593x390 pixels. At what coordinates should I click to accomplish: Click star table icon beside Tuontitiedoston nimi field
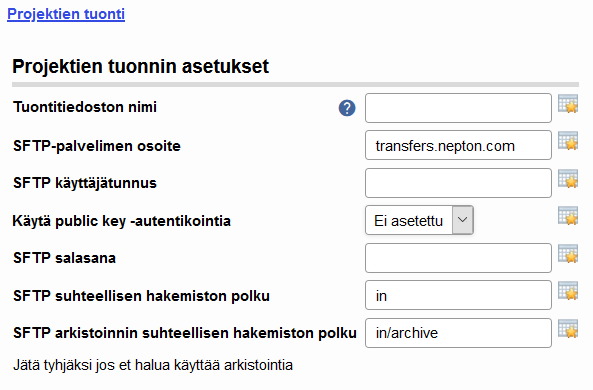click(568, 104)
